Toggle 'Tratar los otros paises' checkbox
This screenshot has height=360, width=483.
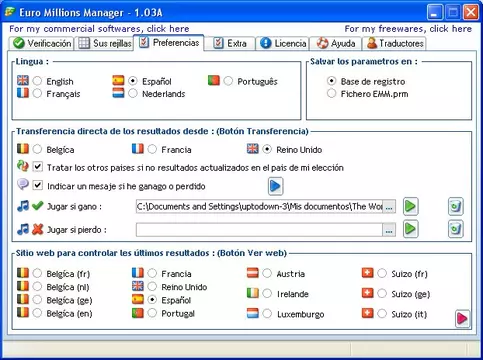38,167
